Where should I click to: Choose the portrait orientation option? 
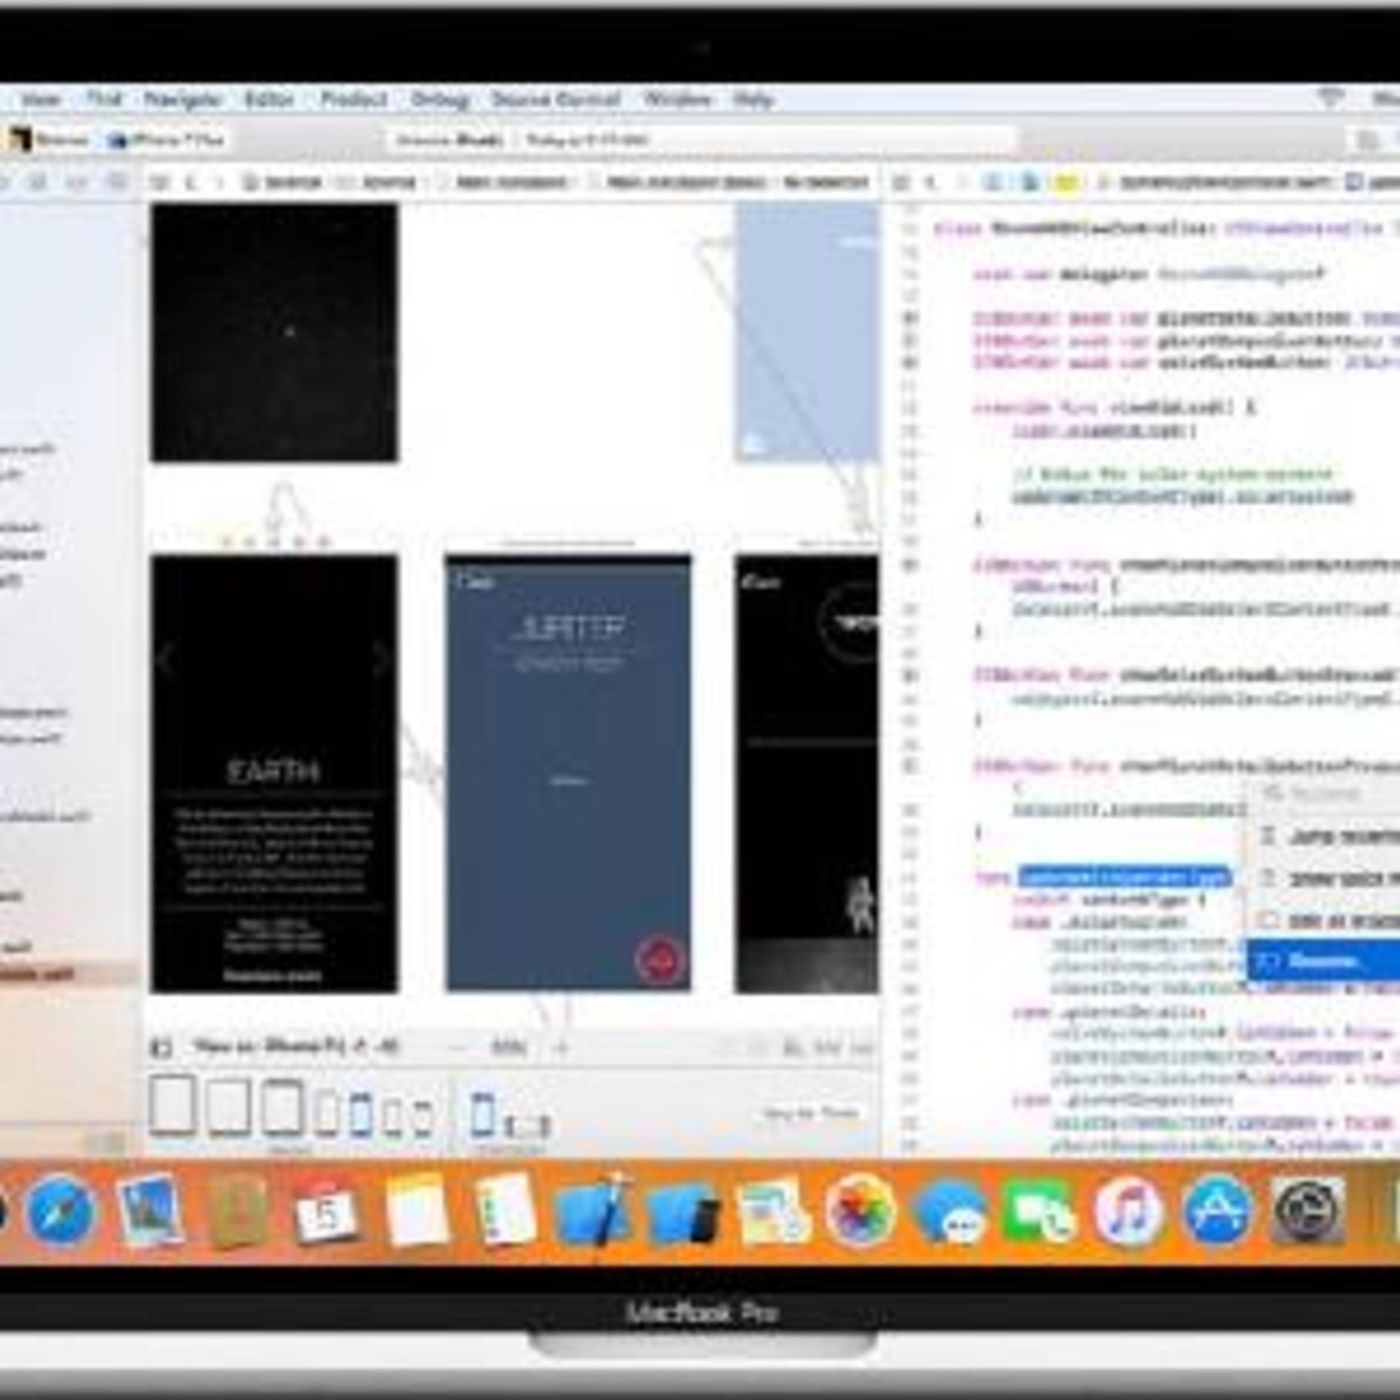click(483, 1114)
